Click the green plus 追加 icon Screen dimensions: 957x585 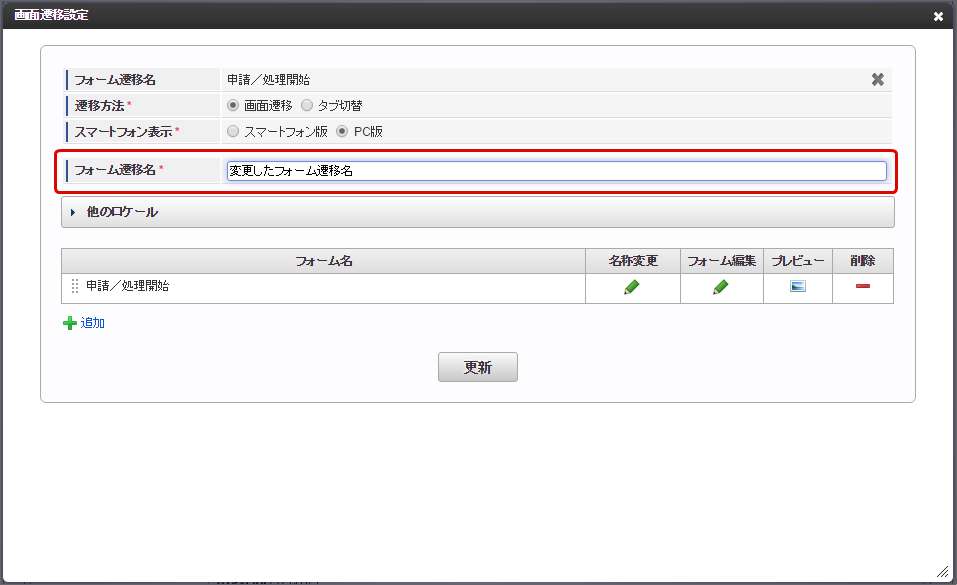70,323
